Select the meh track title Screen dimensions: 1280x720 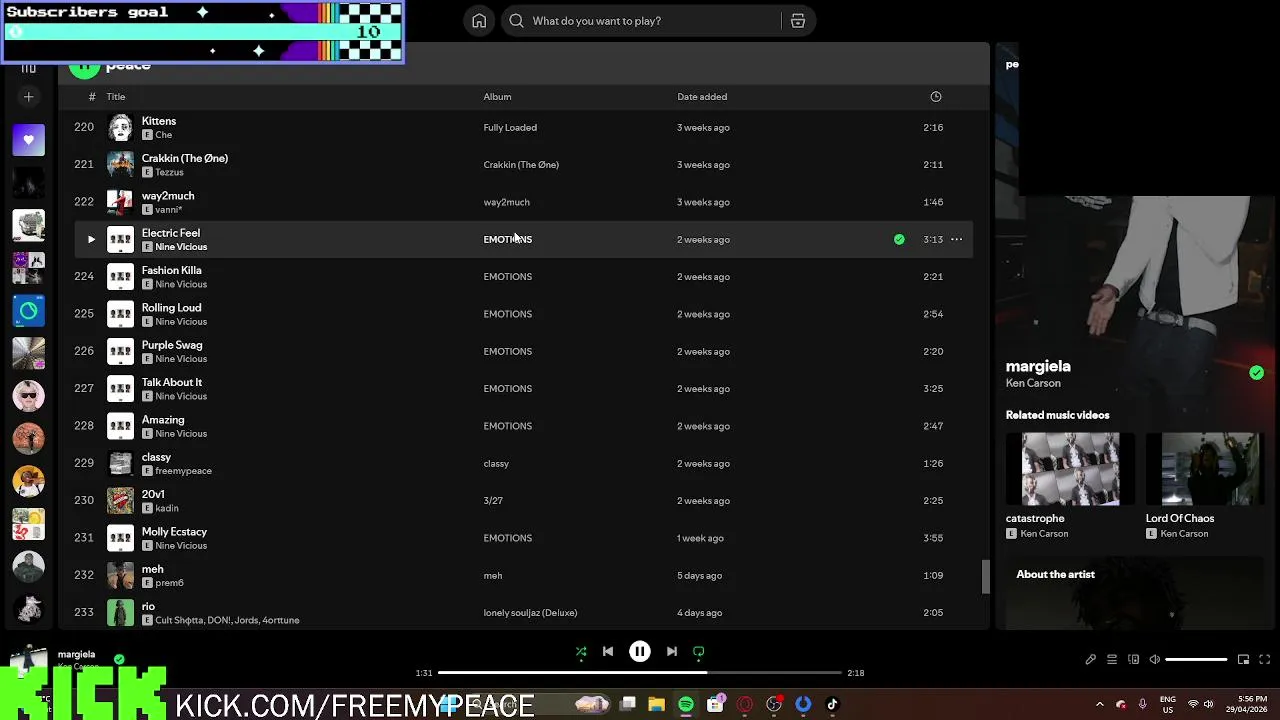point(152,569)
